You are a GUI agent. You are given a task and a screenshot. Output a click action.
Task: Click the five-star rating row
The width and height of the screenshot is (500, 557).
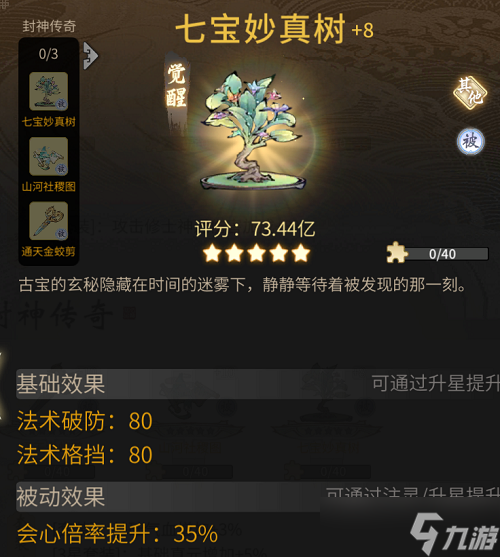point(256,253)
